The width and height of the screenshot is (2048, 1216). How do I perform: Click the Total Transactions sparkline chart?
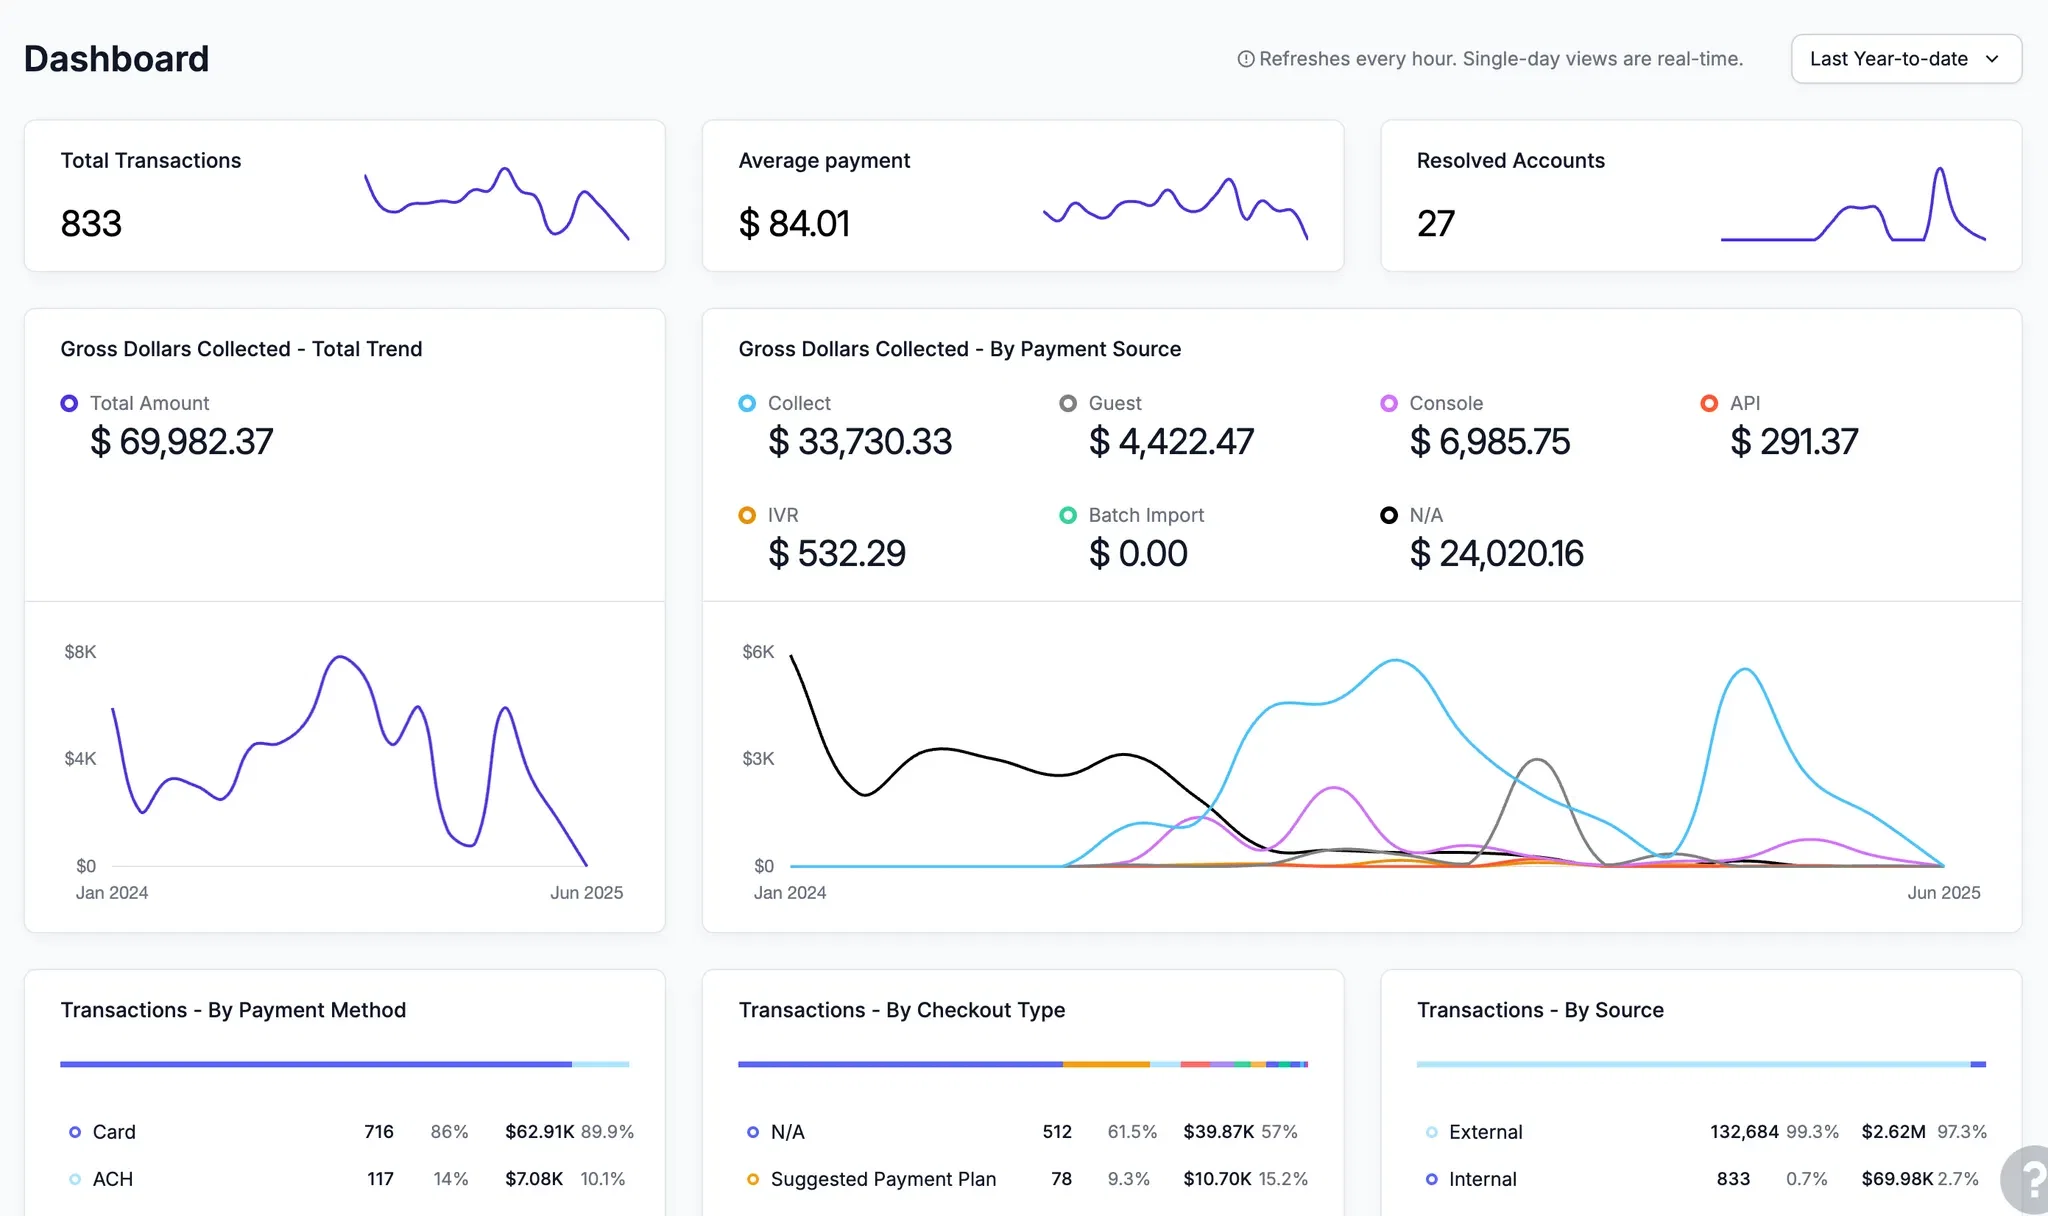click(497, 203)
